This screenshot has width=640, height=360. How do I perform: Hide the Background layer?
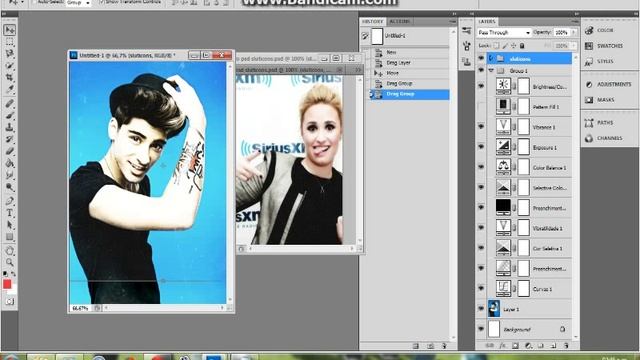[481, 329]
